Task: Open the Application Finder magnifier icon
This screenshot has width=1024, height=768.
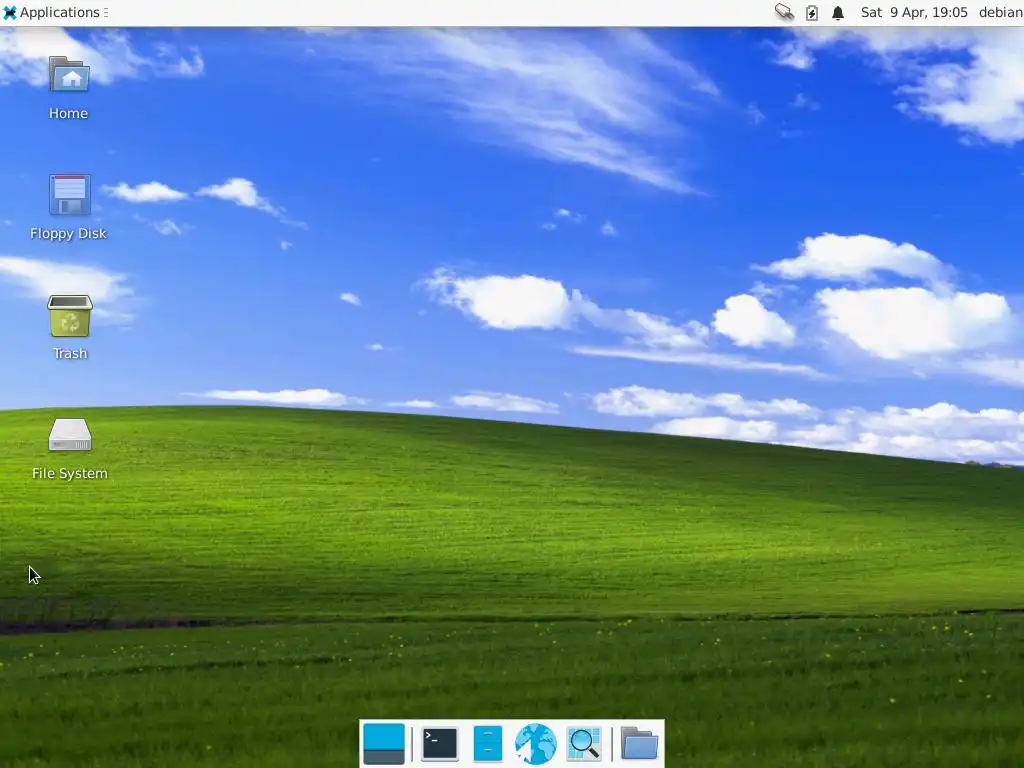Action: (x=584, y=743)
